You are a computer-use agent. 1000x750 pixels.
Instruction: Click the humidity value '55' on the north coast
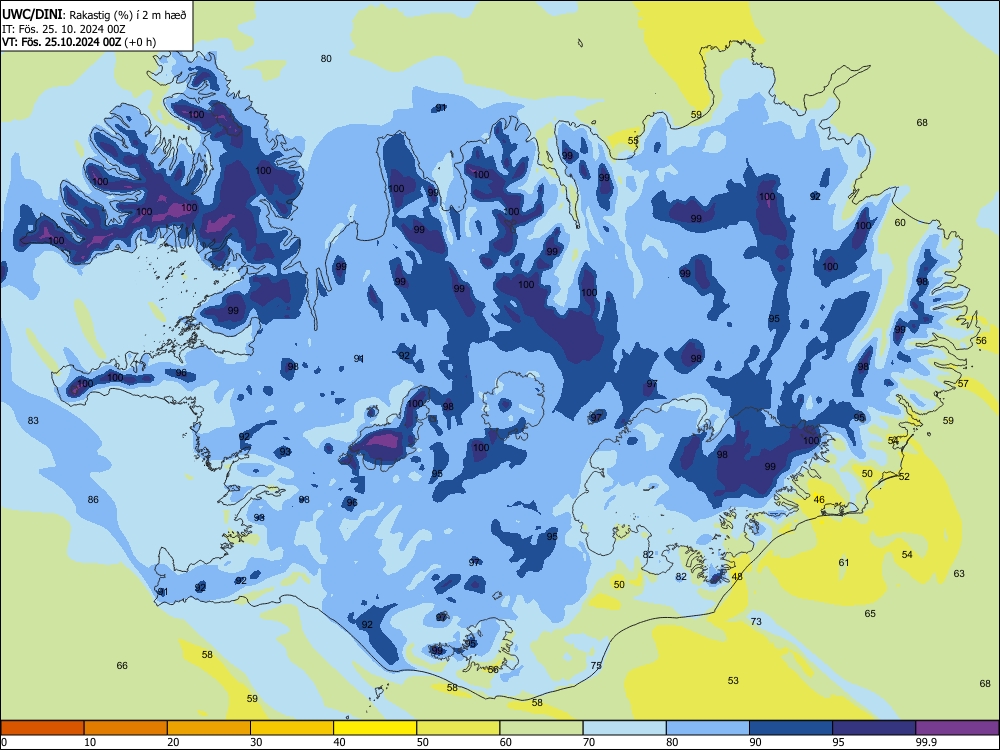(x=633, y=141)
